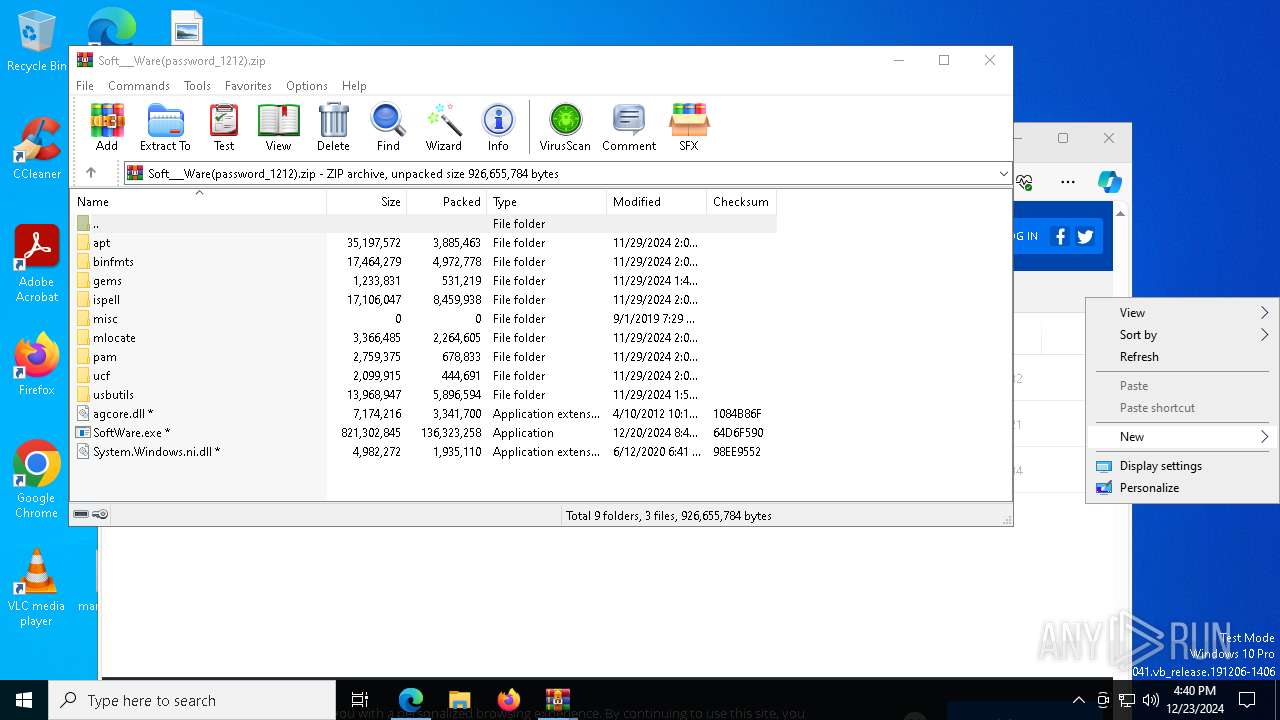The height and width of the screenshot is (720, 1280).
Task: Select the gems folder
Action: 424,281
